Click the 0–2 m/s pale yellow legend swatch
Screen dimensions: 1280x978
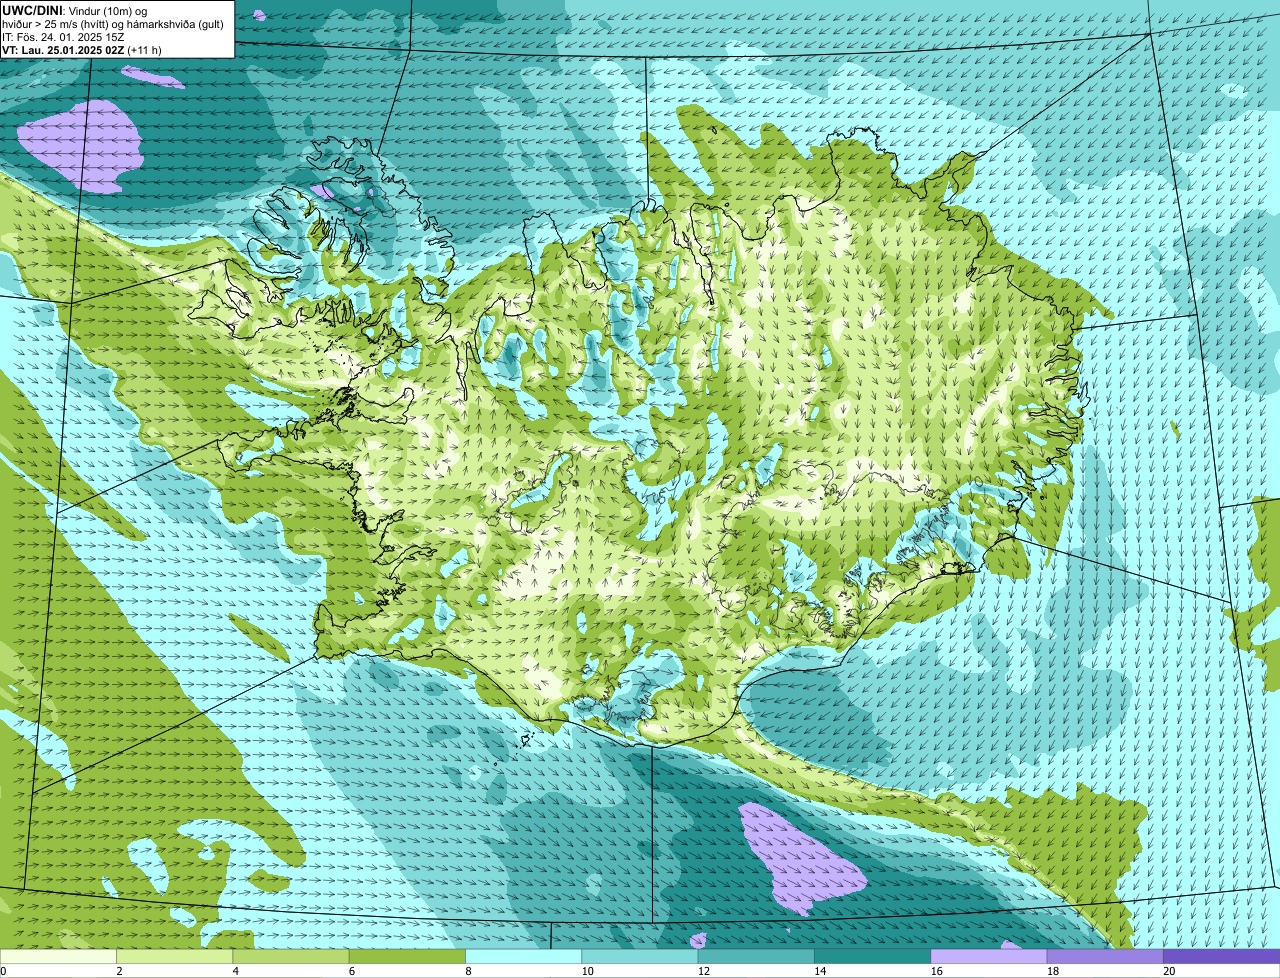point(58,957)
